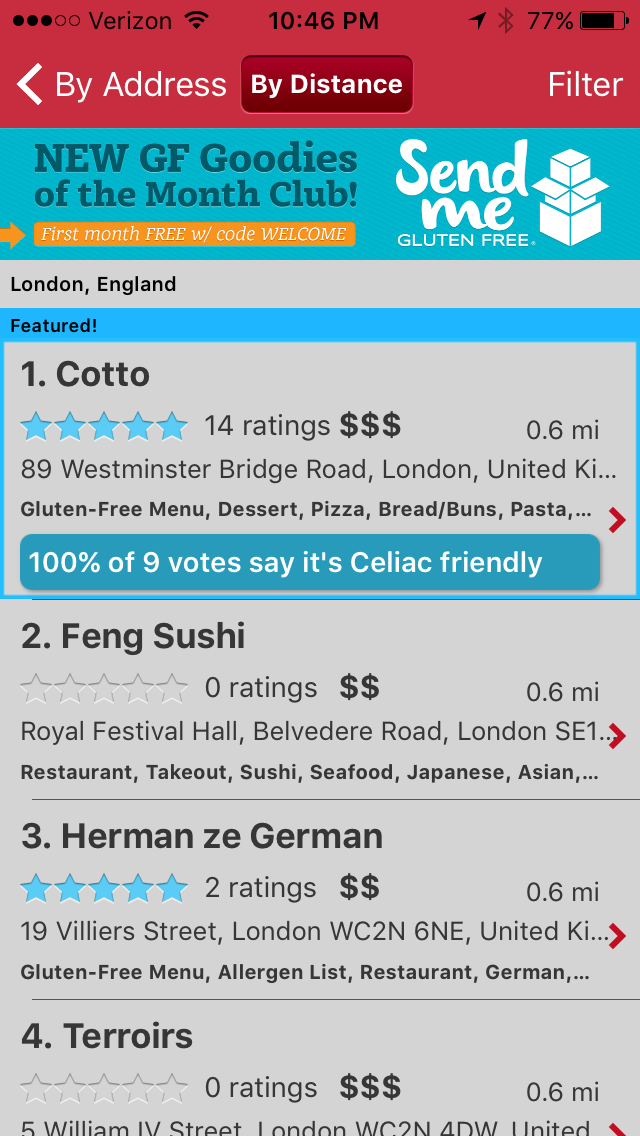This screenshot has height=1136, width=640.
Task: Expand Feng Sushi with red chevron
Action: 617,737
